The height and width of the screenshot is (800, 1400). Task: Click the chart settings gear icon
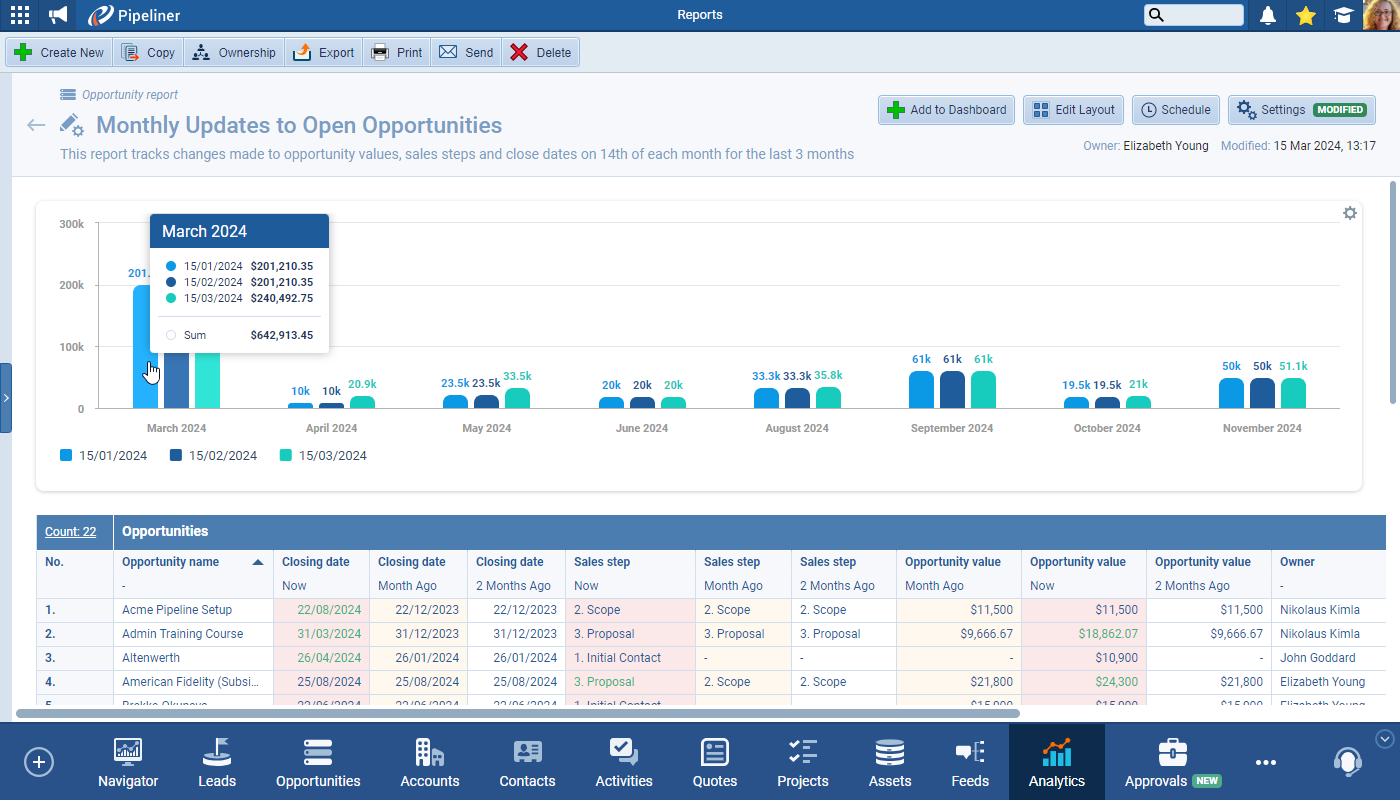1350,213
